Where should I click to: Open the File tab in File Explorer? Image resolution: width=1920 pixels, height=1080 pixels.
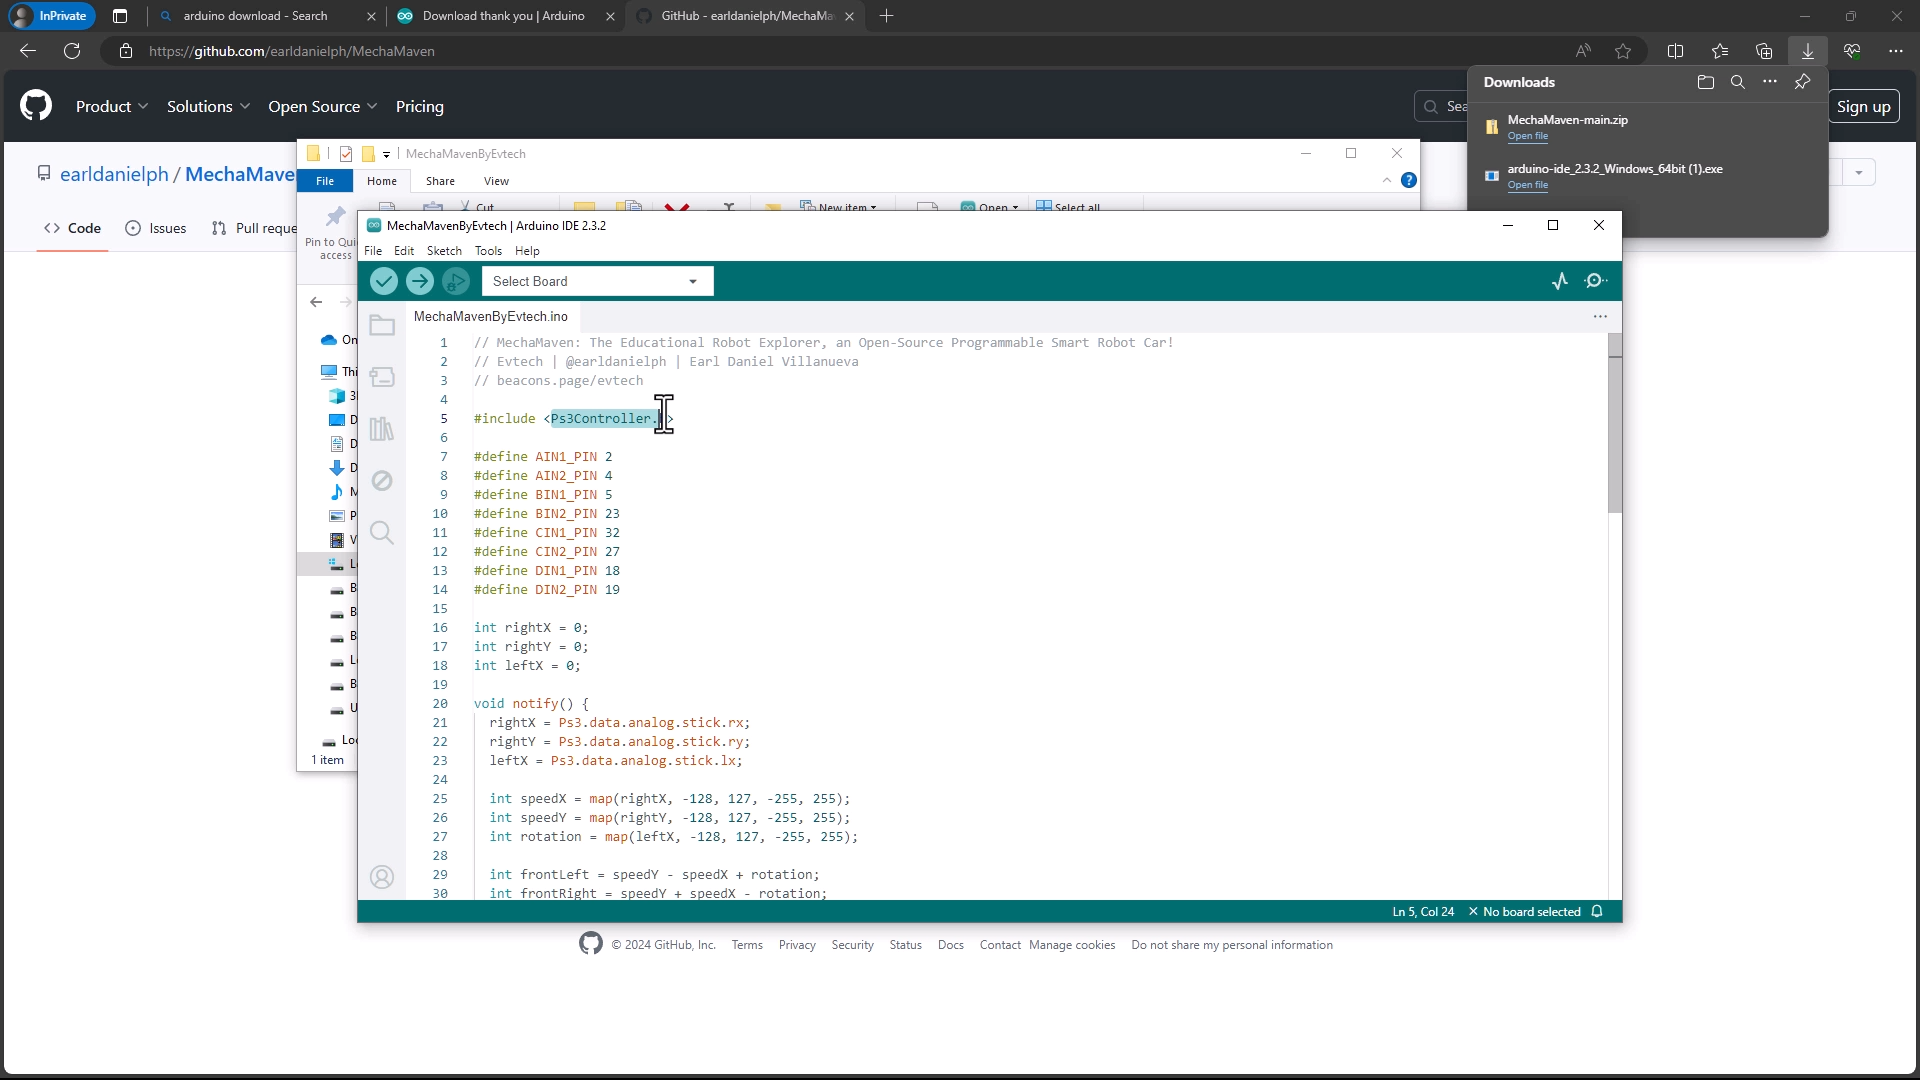pos(325,181)
